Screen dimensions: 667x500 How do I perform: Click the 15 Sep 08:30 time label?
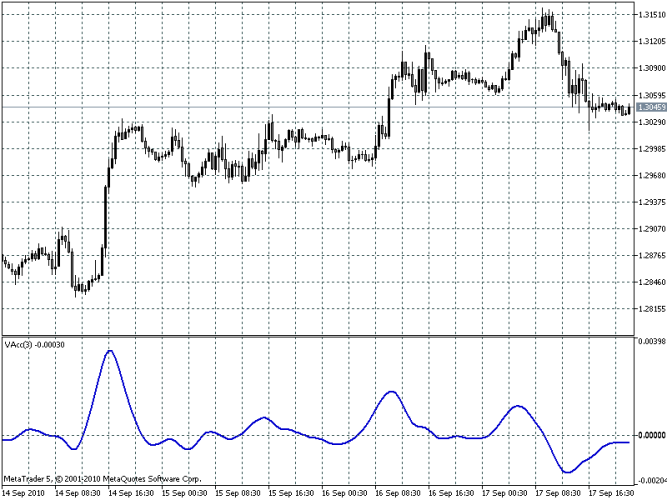point(238,493)
